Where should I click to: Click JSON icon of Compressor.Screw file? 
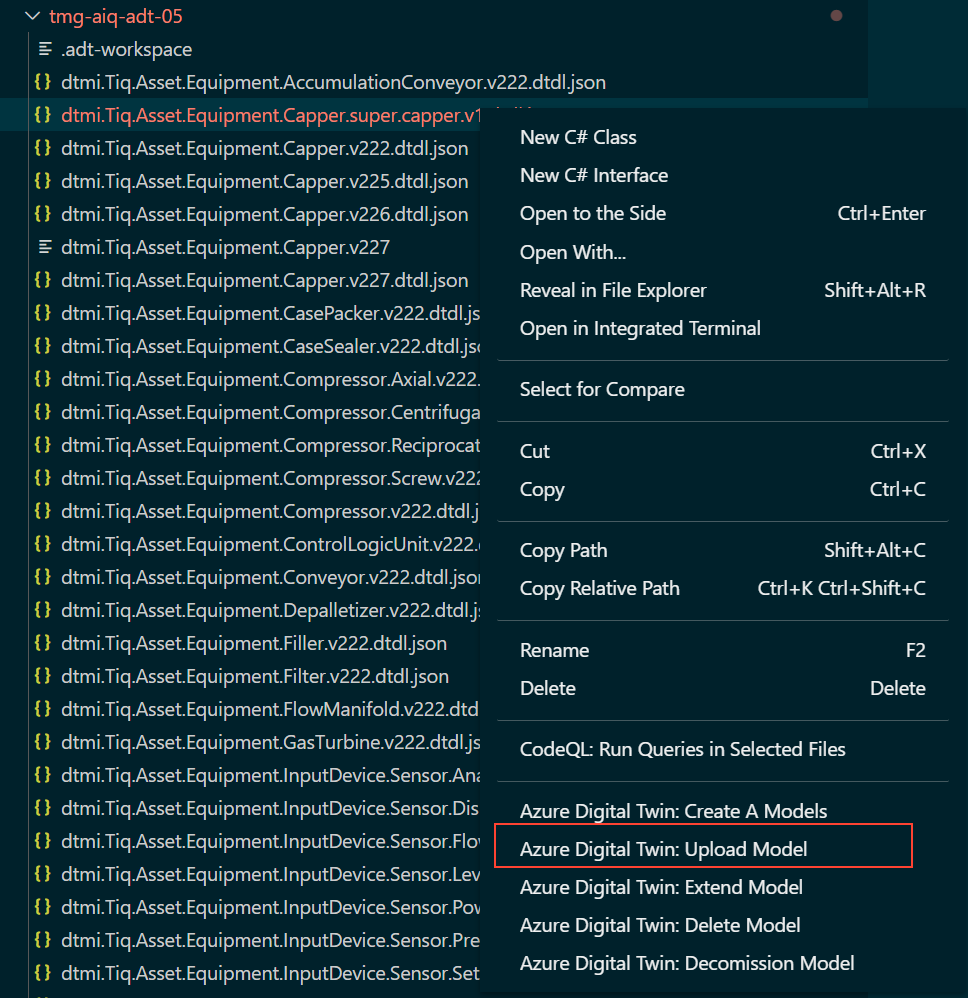(x=43, y=477)
